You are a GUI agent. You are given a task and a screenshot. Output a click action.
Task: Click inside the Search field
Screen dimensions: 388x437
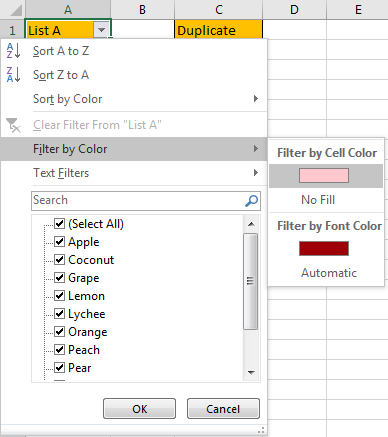(x=138, y=201)
